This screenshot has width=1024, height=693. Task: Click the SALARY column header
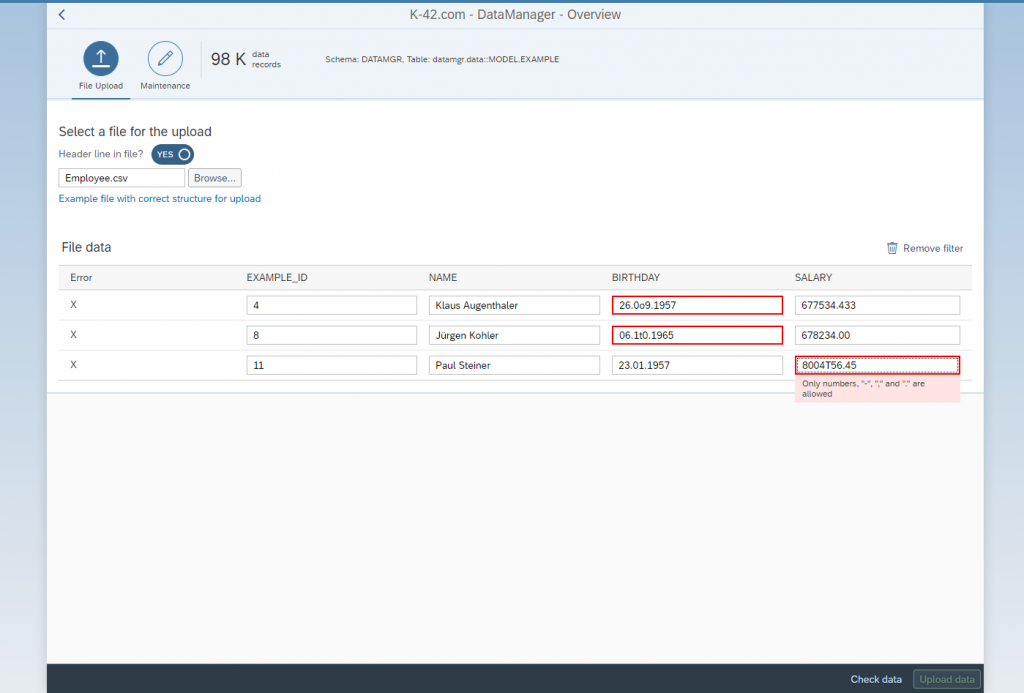(x=814, y=278)
